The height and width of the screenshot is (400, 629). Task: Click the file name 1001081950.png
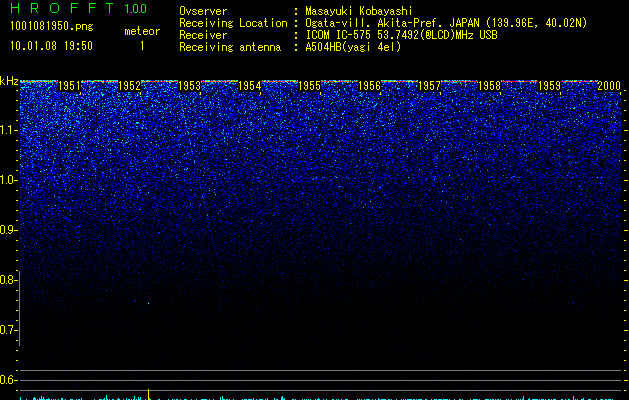pyautogui.click(x=50, y=27)
